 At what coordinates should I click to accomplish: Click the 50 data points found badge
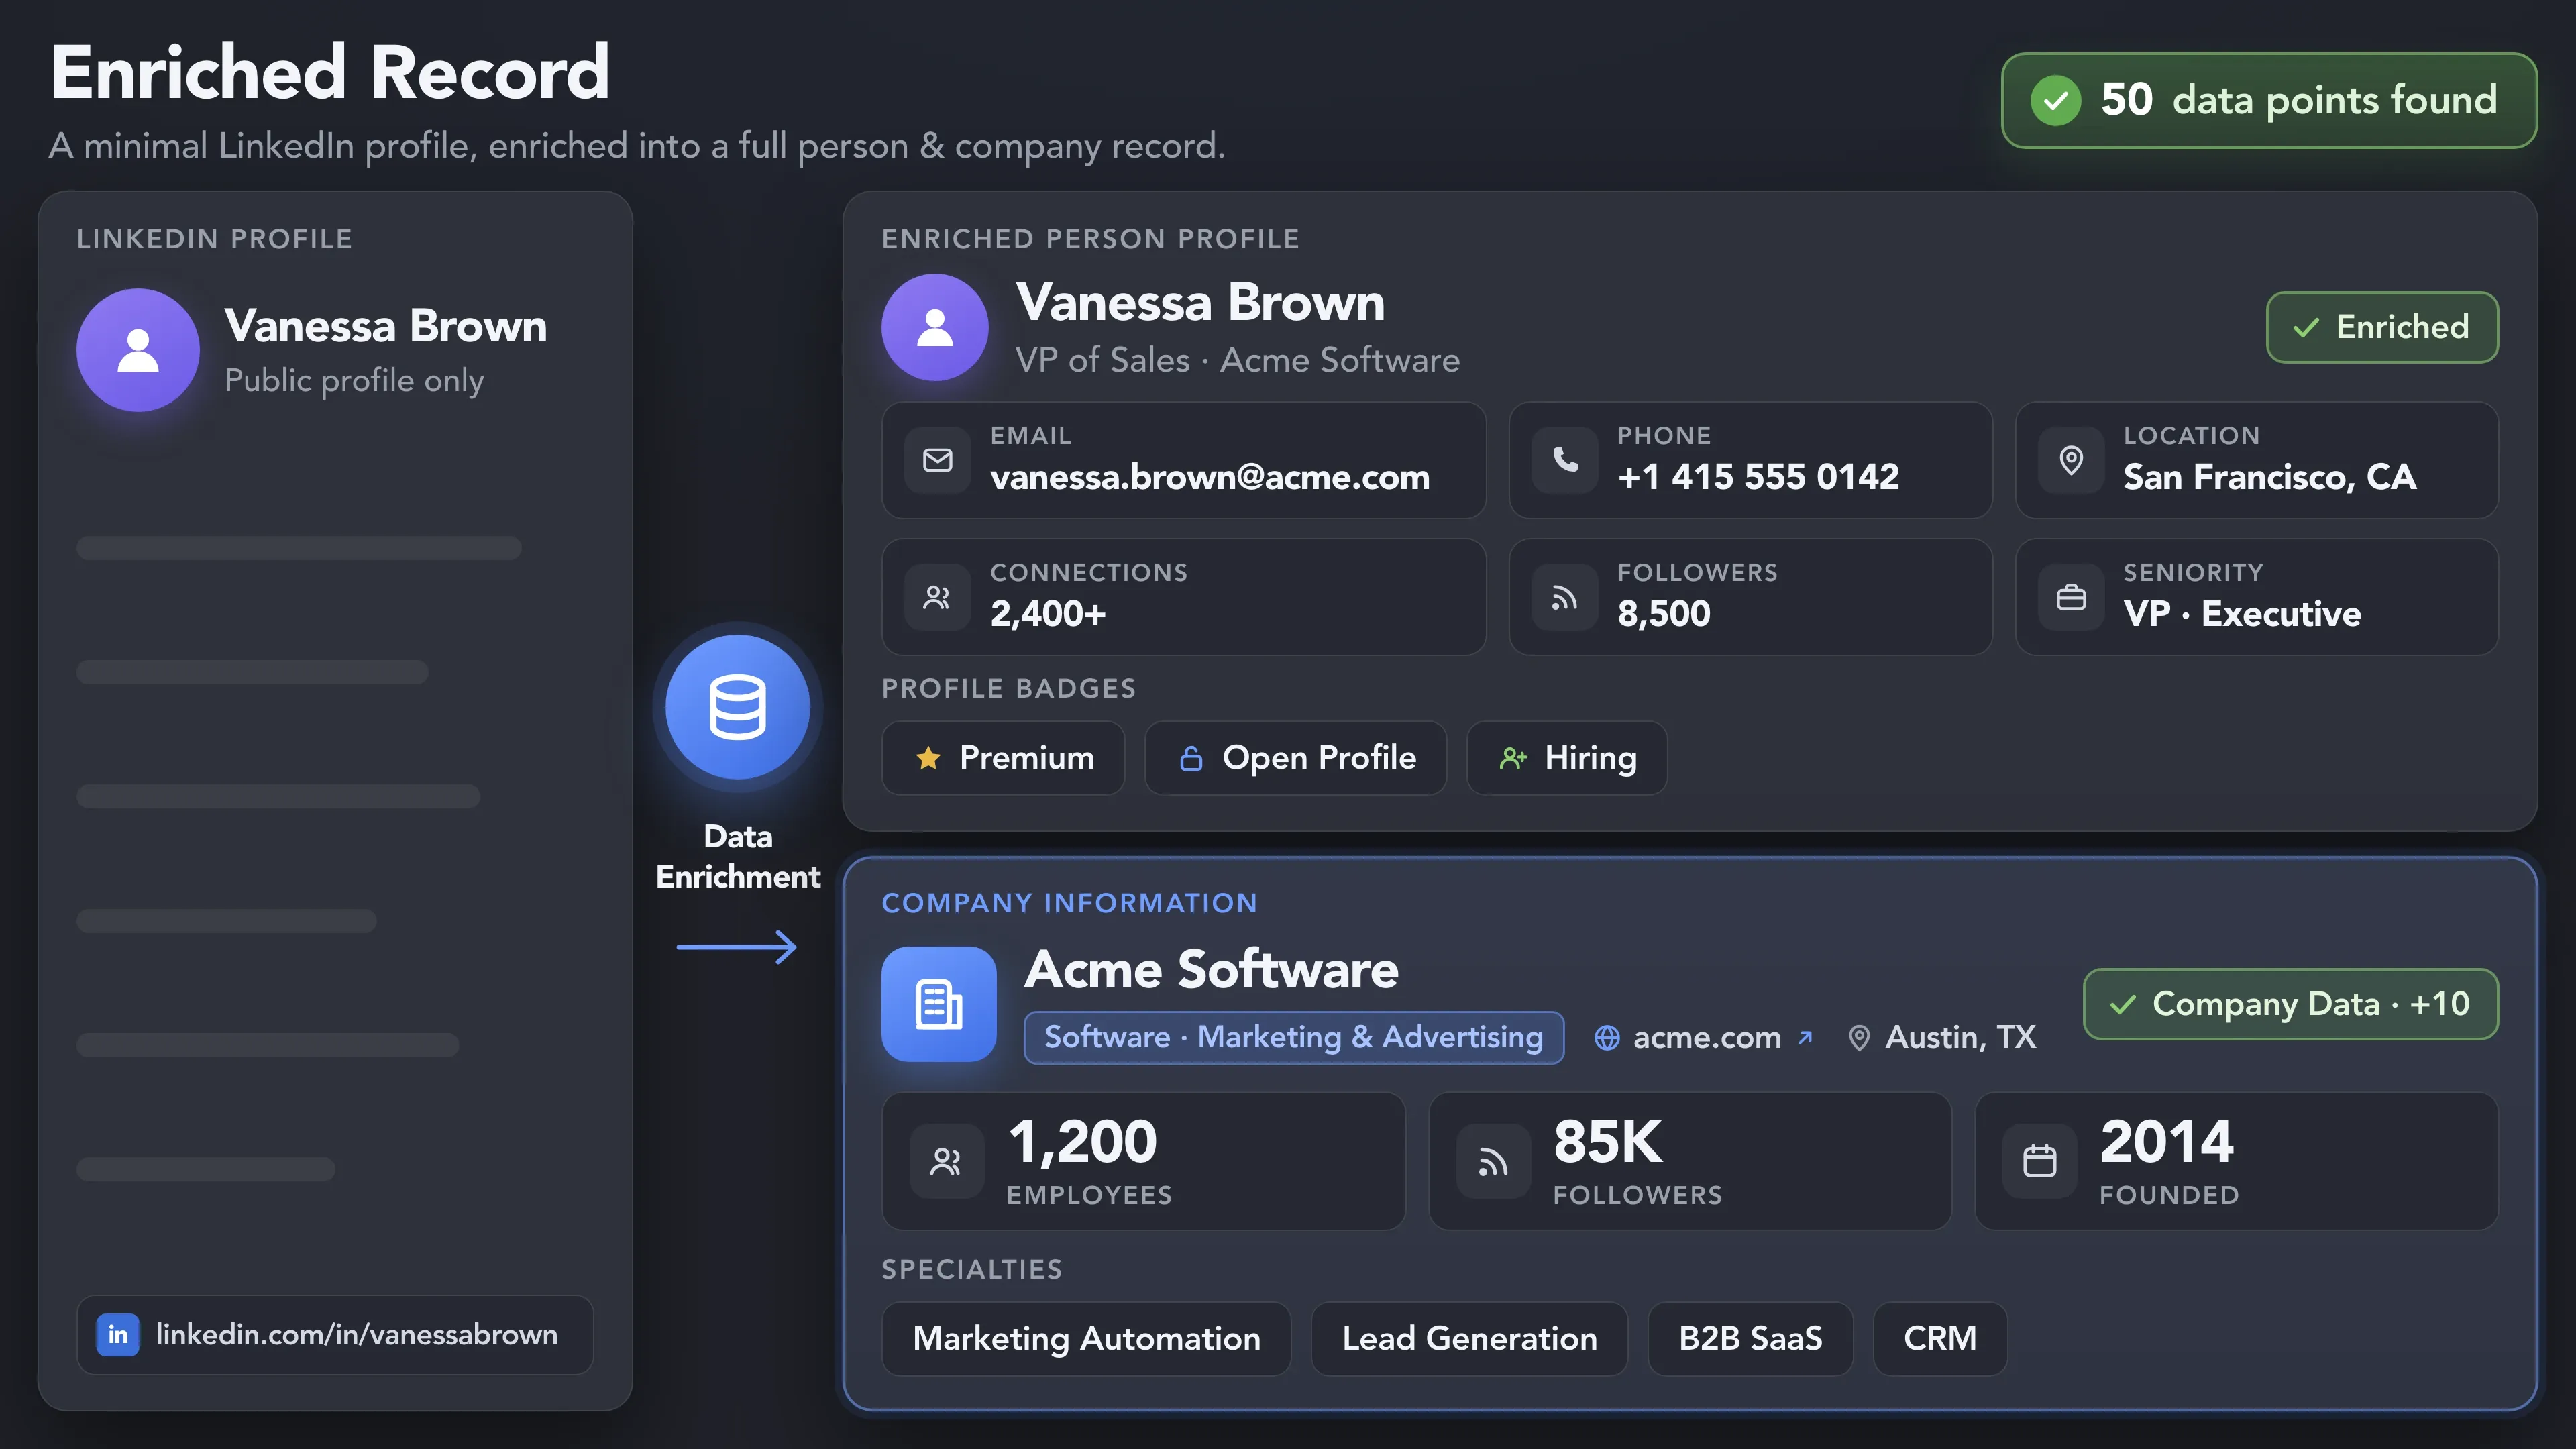click(x=2269, y=100)
